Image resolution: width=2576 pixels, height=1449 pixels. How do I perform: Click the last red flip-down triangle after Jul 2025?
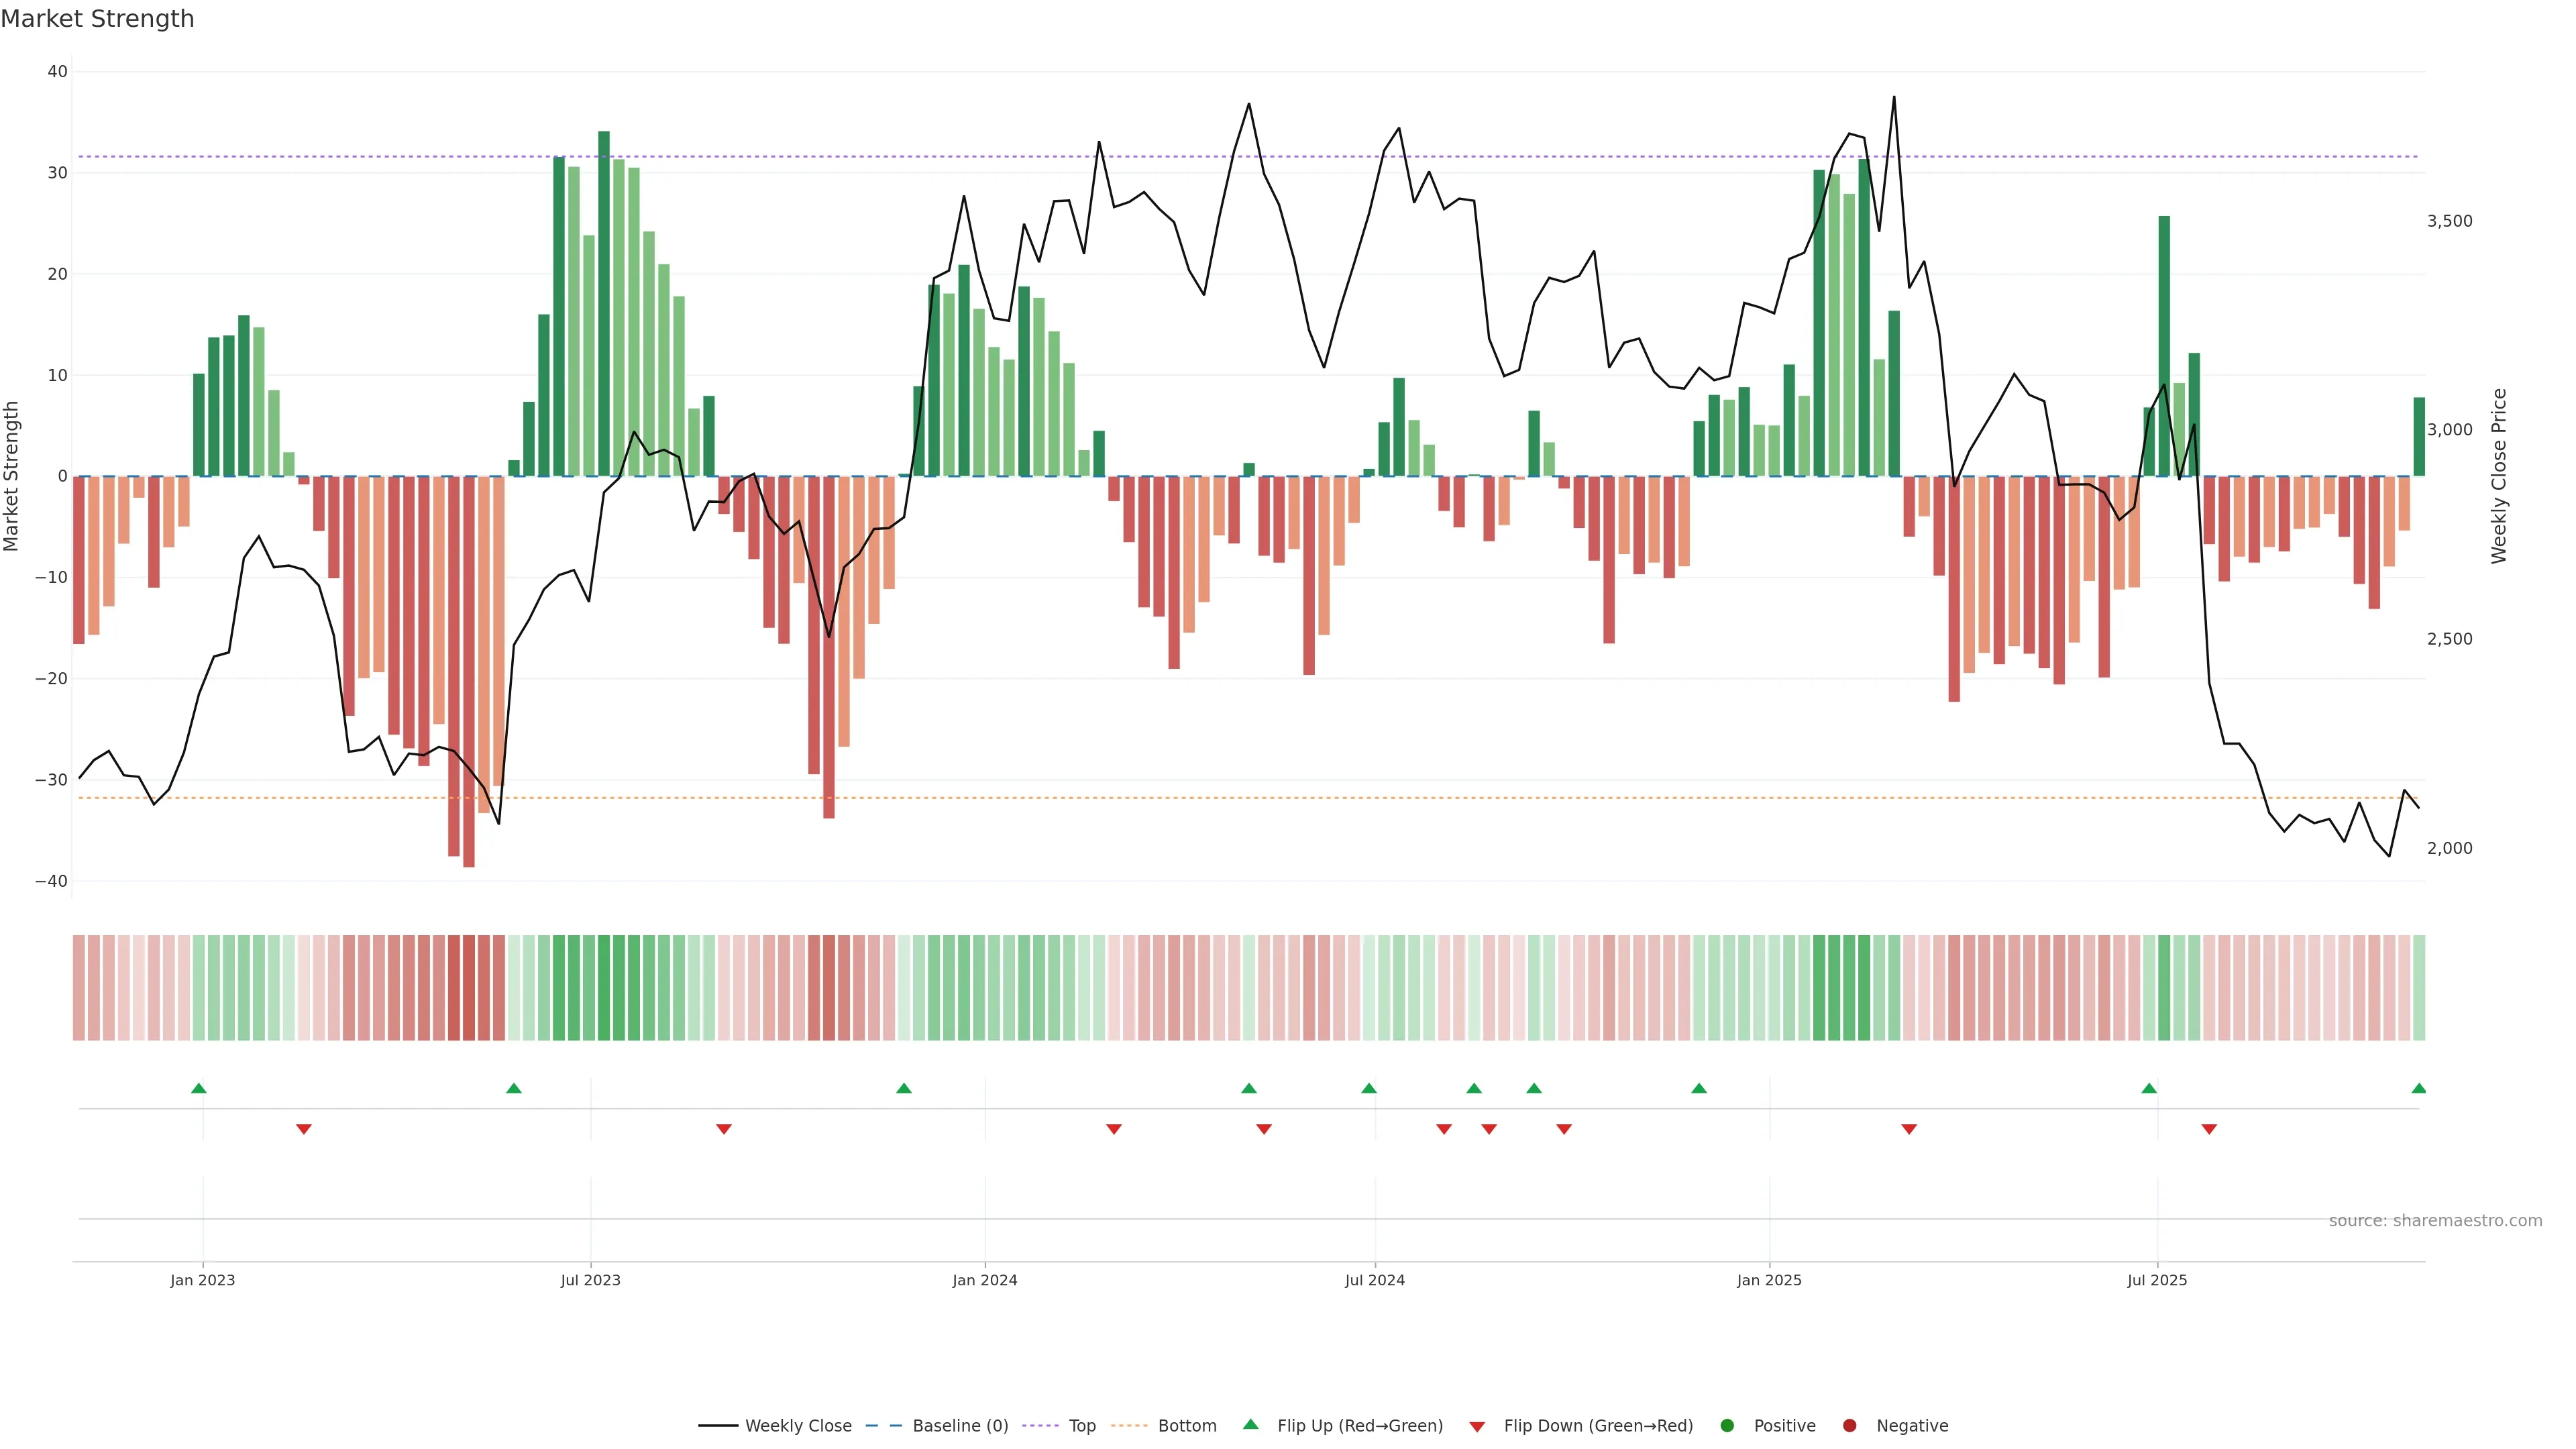(2209, 1129)
